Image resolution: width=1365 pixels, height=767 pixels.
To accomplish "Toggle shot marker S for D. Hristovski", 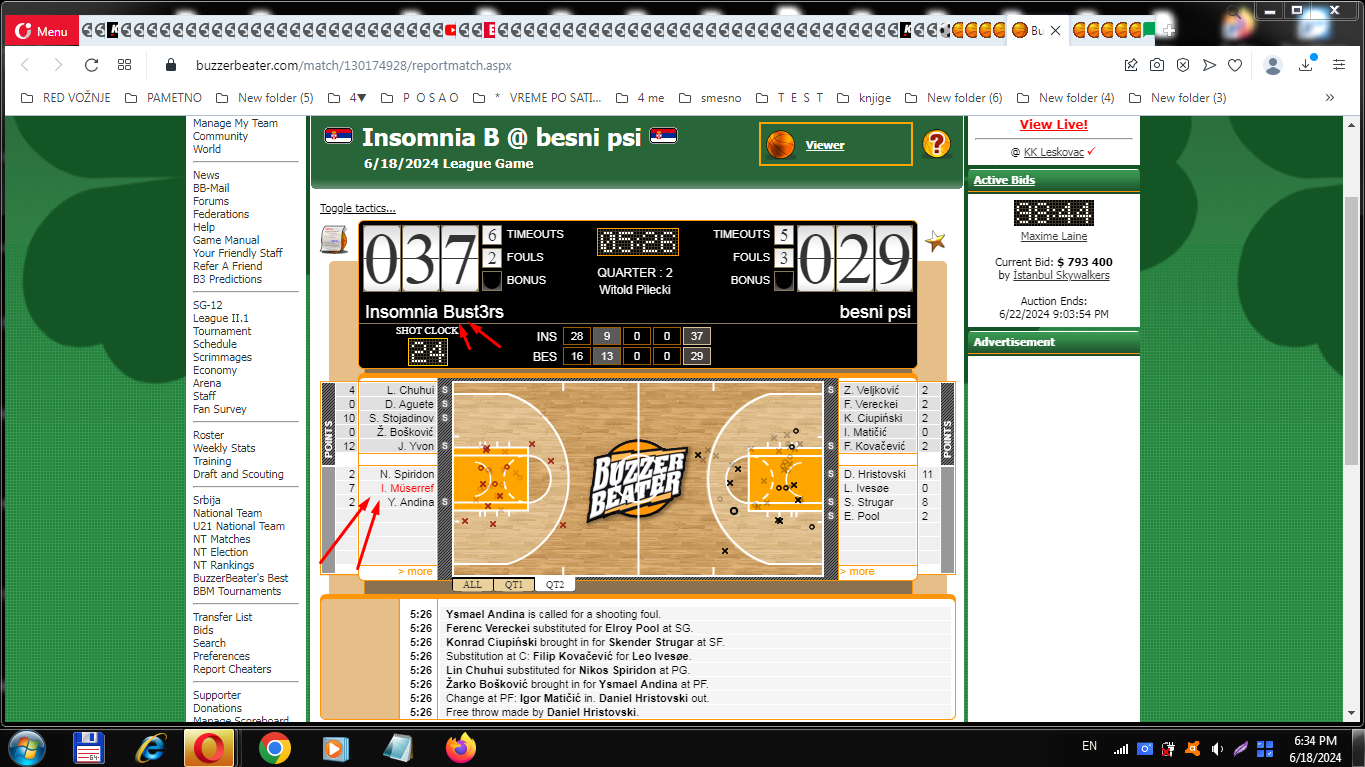I will click(831, 474).
